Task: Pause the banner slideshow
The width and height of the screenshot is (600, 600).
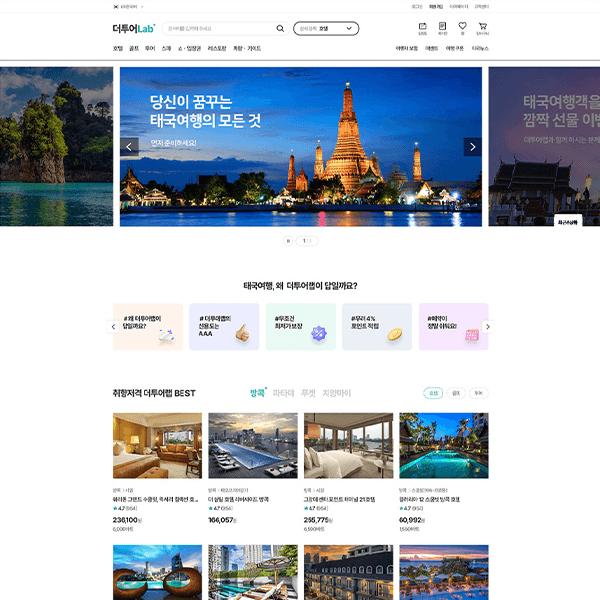Action: (x=288, y=241)
